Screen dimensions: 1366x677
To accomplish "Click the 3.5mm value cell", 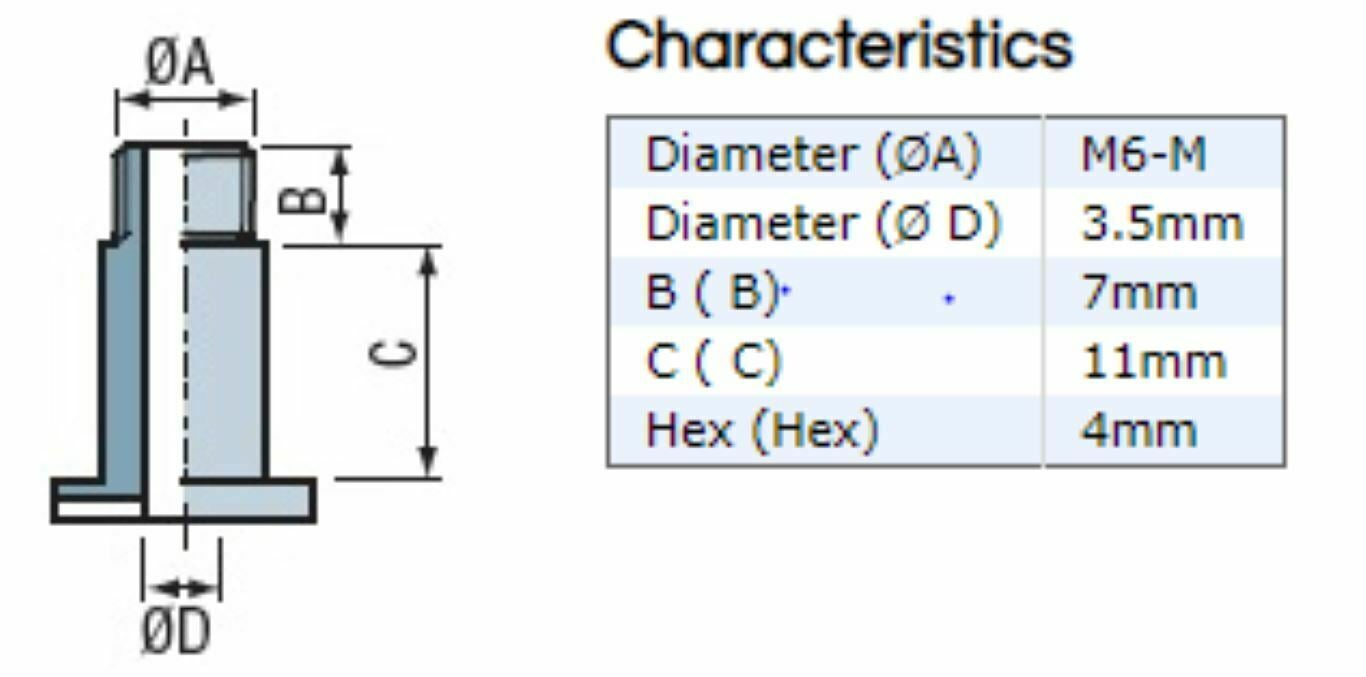I will click(x=1162, y=224).
